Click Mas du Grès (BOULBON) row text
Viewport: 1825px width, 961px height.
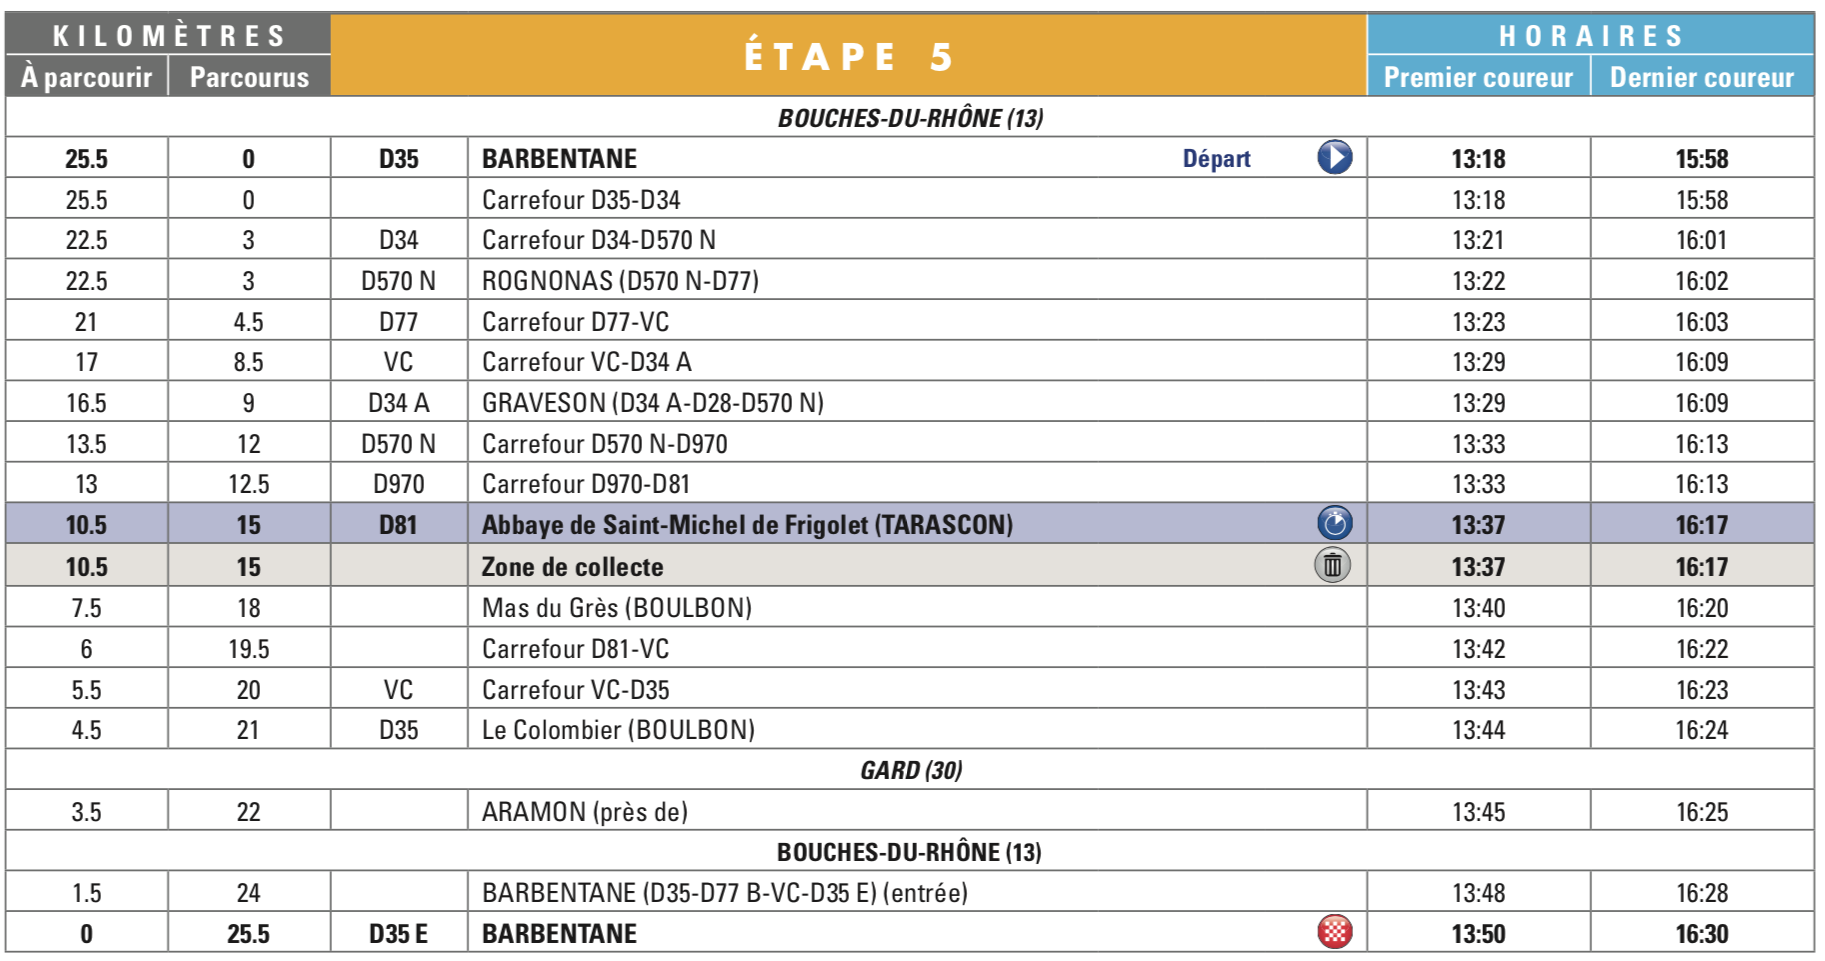tap(616, 608)
